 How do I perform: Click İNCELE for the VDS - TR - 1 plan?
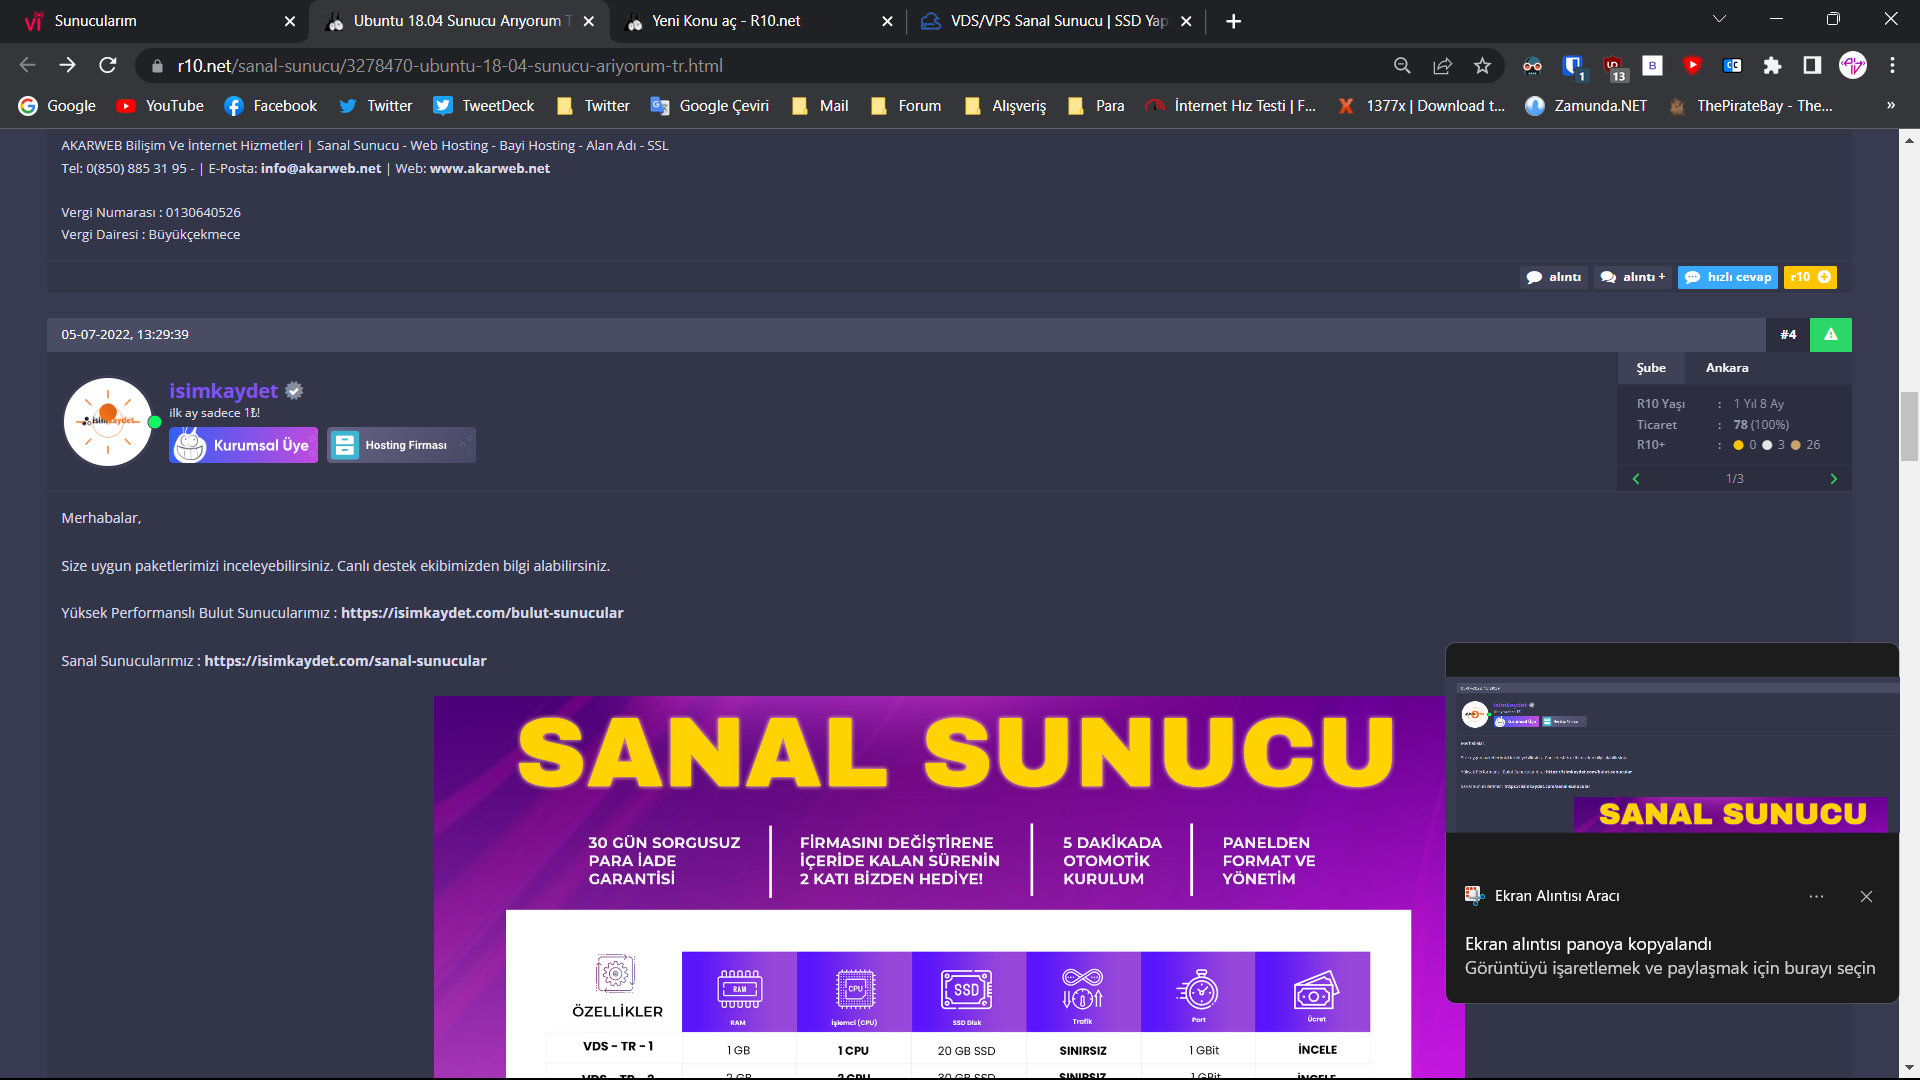pyautogui.click(x=1317, y=1050)
